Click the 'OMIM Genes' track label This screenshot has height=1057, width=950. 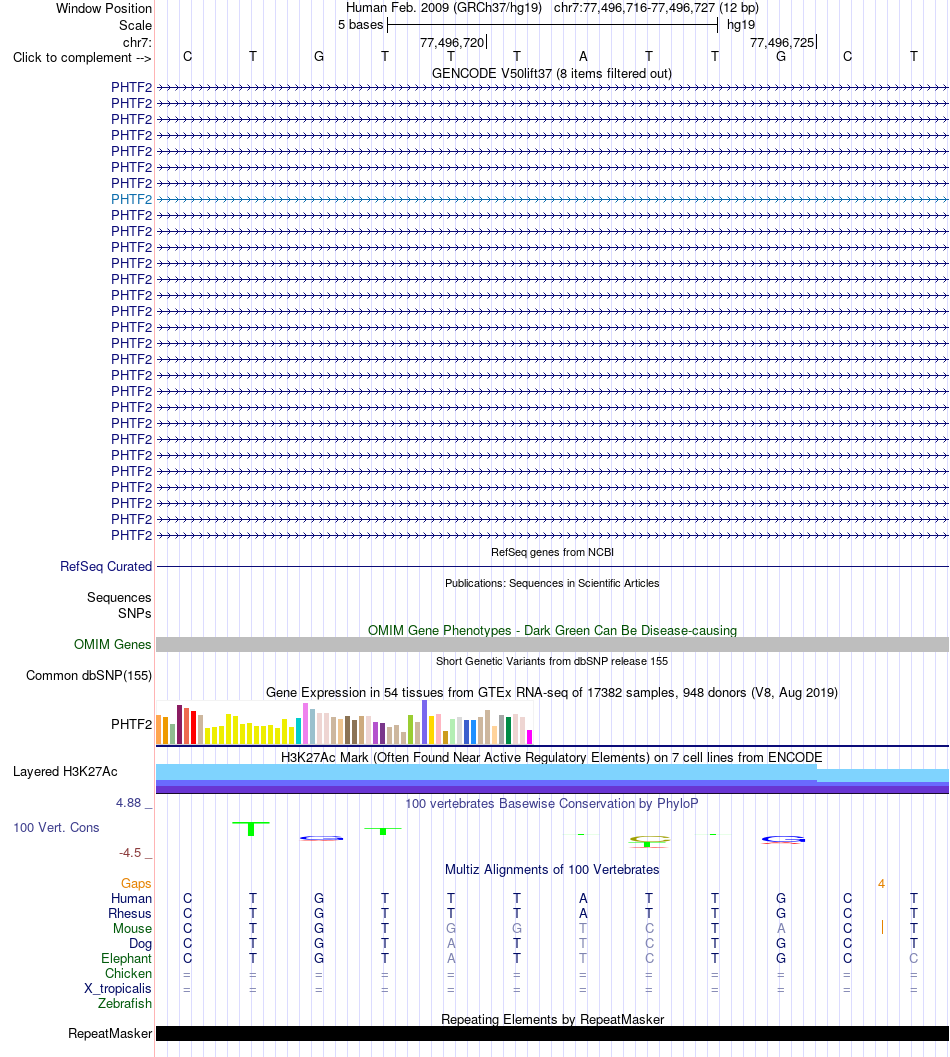click(x=113, y=644)
